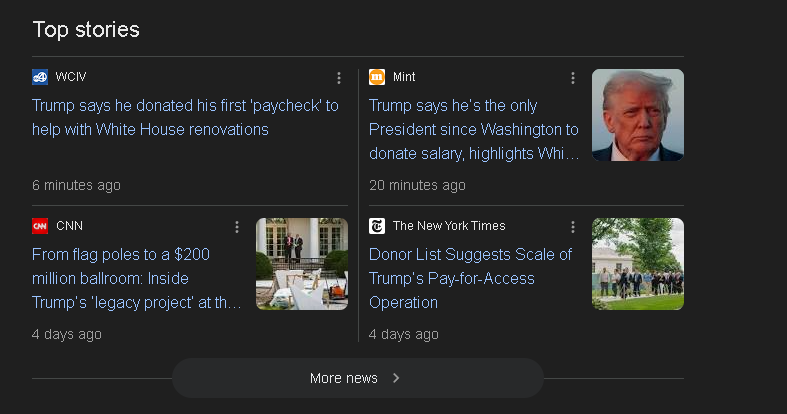The height and width of the screenshot is (414, 787).
Task: Click White House patio thumbnail on CNN story
Action: pyautogui.click(x=301, y=264)
